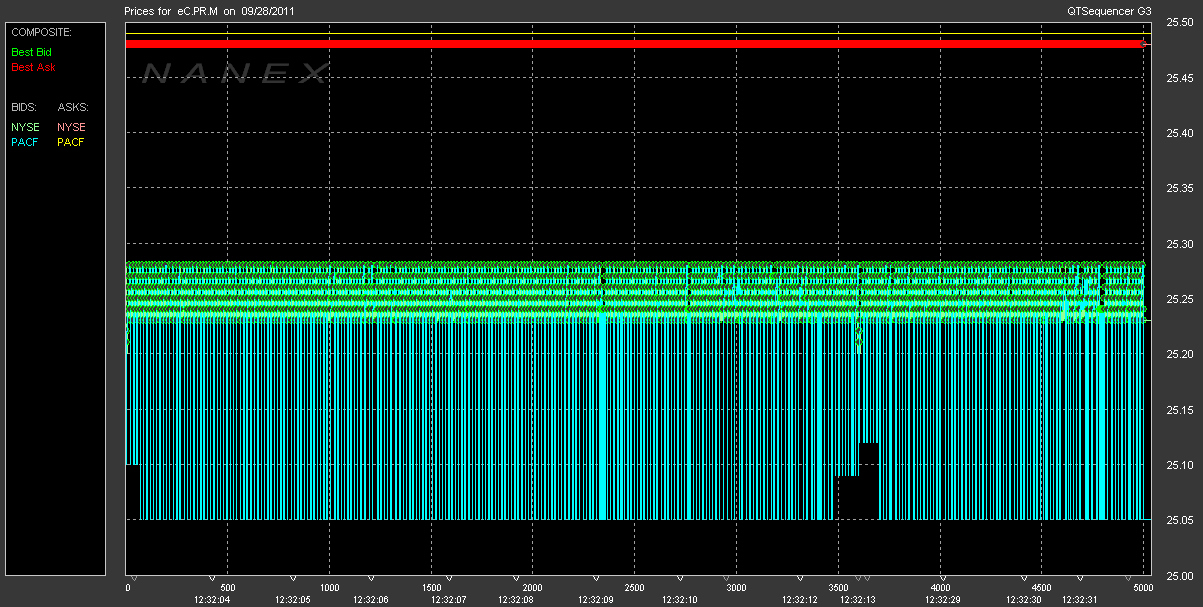Viewport: 1203px width, 607px height.
Task: Click the triangle marker above 12:32:09
Action: pos(597,579)
